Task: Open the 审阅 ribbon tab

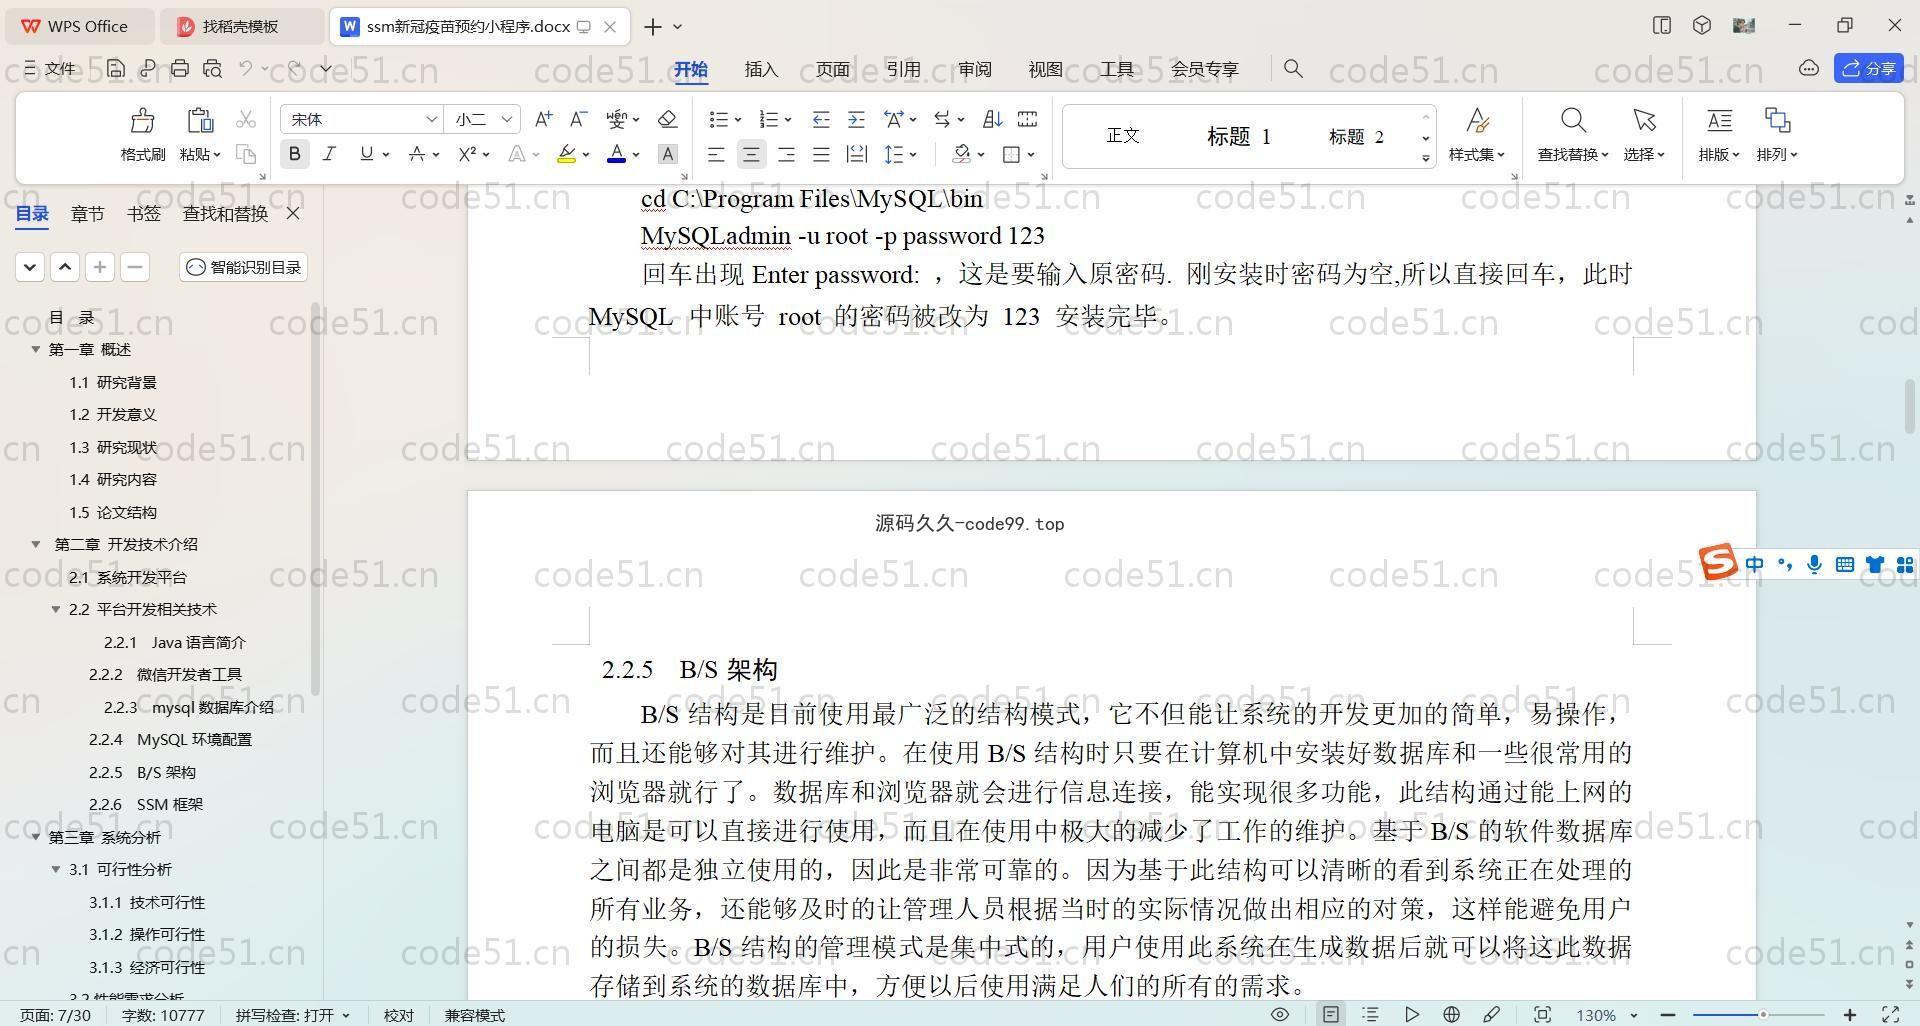Action: click(x=974, y=69)
